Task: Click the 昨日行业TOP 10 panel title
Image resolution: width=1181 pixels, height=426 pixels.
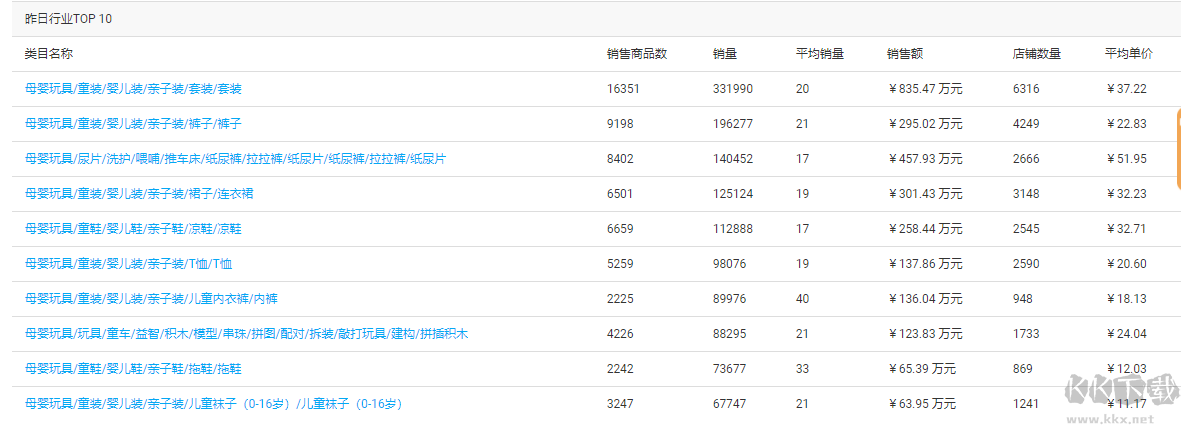Action: click(x=69, y=19)
